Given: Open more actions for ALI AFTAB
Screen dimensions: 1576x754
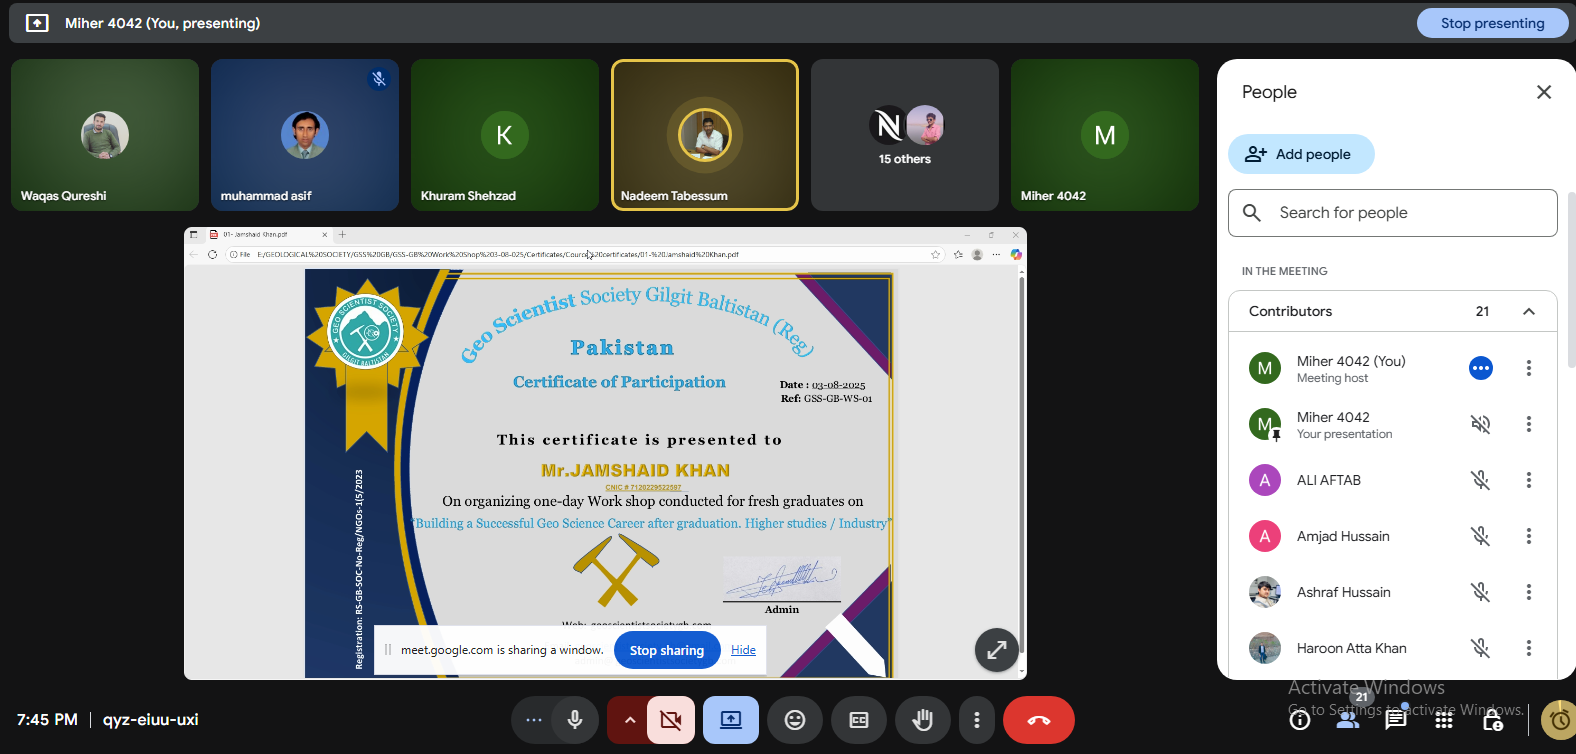Looking at the screenshot, I should (x=1529, y=480).
